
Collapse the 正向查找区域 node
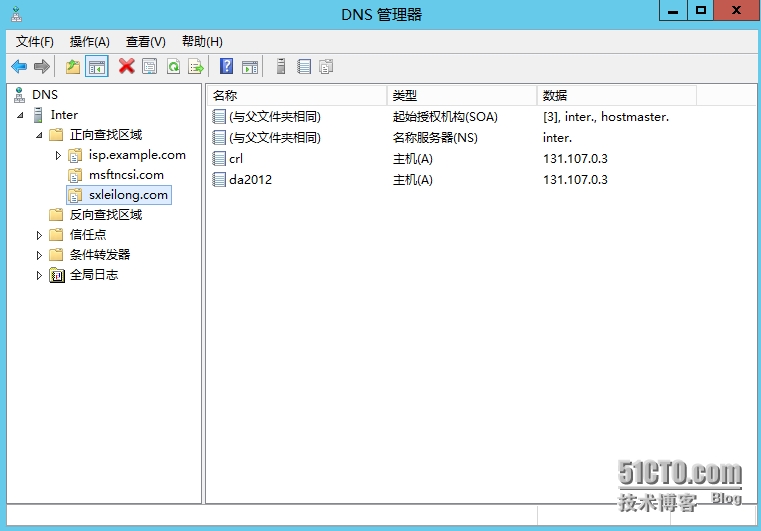[39, 135]
